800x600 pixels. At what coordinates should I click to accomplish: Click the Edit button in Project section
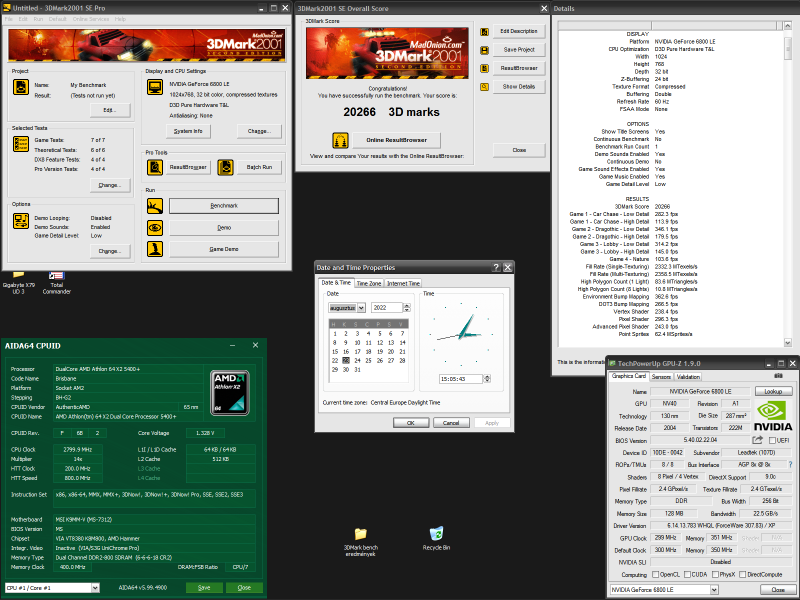[110, 110]
